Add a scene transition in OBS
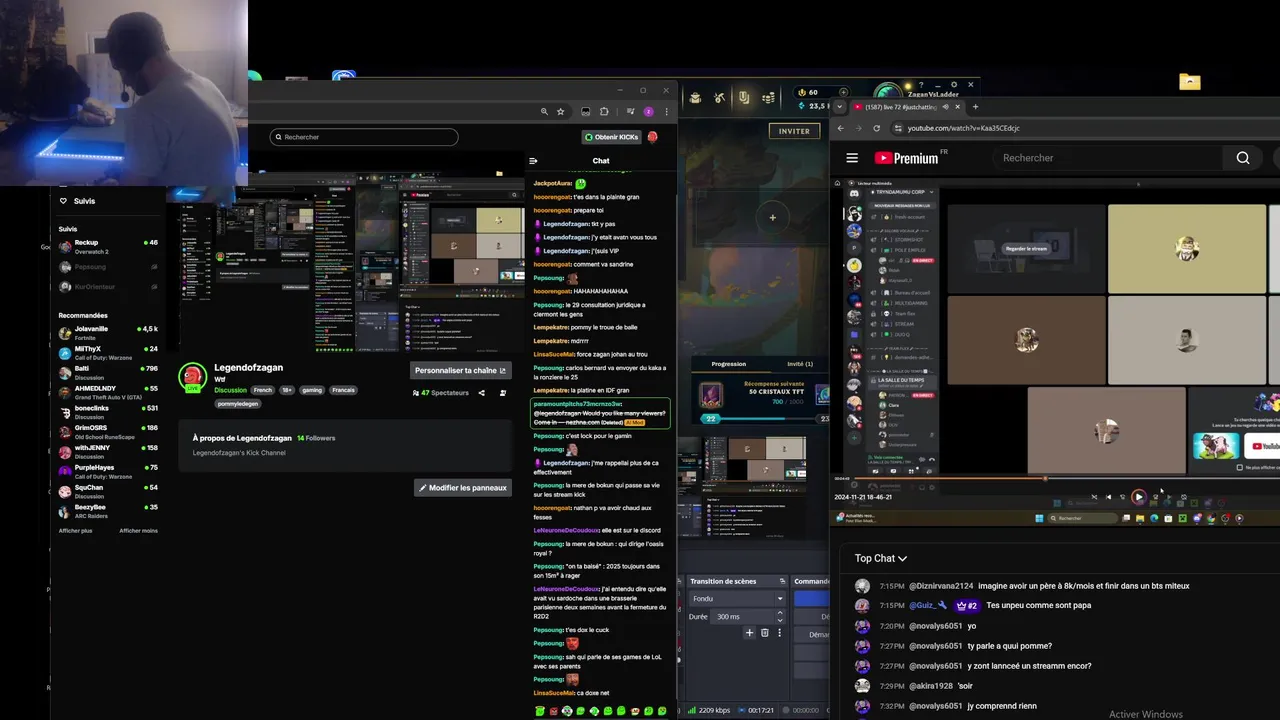Viewport: 1280px width, 720px height. click(x=749, y=632)
